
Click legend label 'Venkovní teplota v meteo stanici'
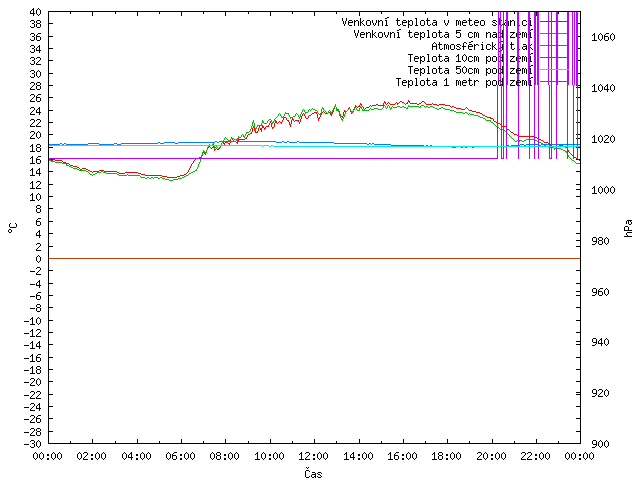tap(437, 22)
